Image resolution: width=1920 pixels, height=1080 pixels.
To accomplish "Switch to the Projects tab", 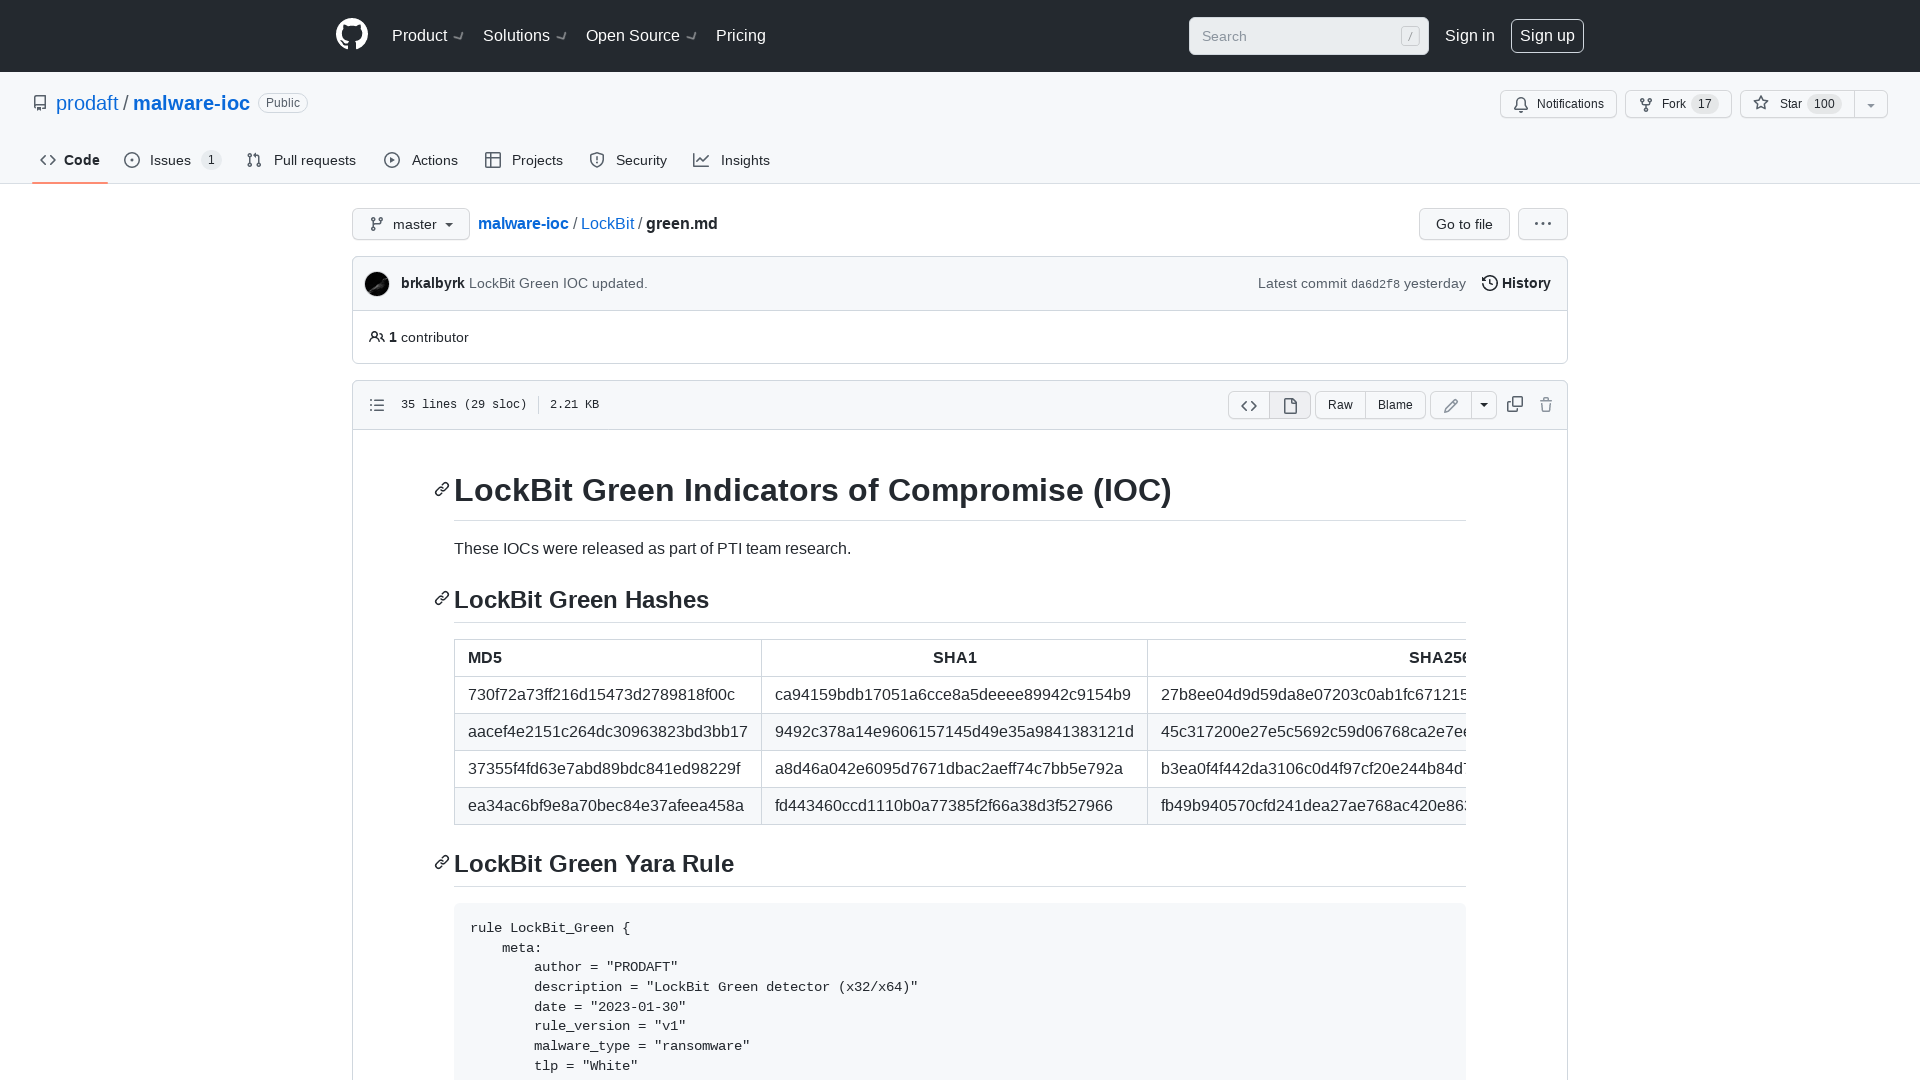I will tap(524, 160).
